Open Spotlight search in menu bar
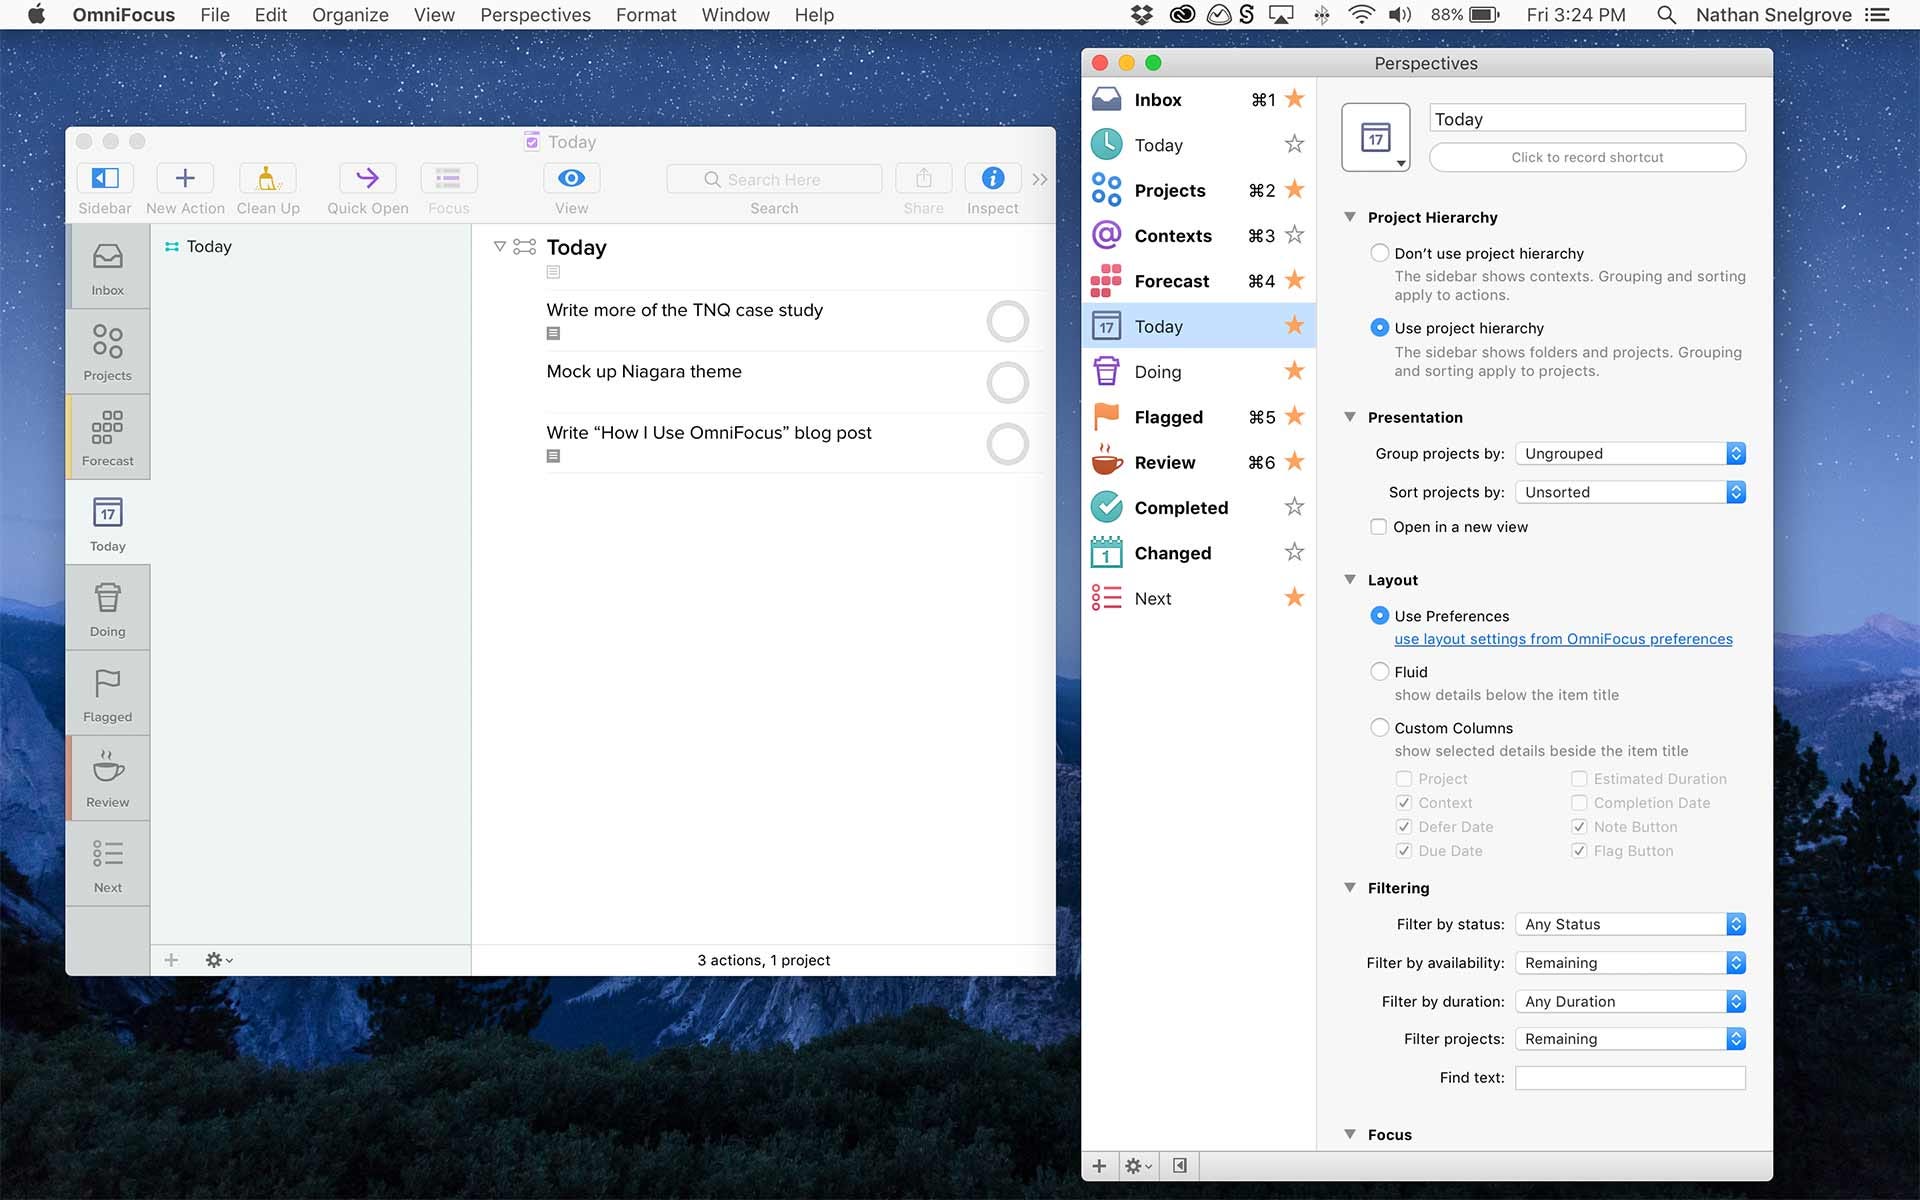The image size is (1920, 1200). (1666, 15)
